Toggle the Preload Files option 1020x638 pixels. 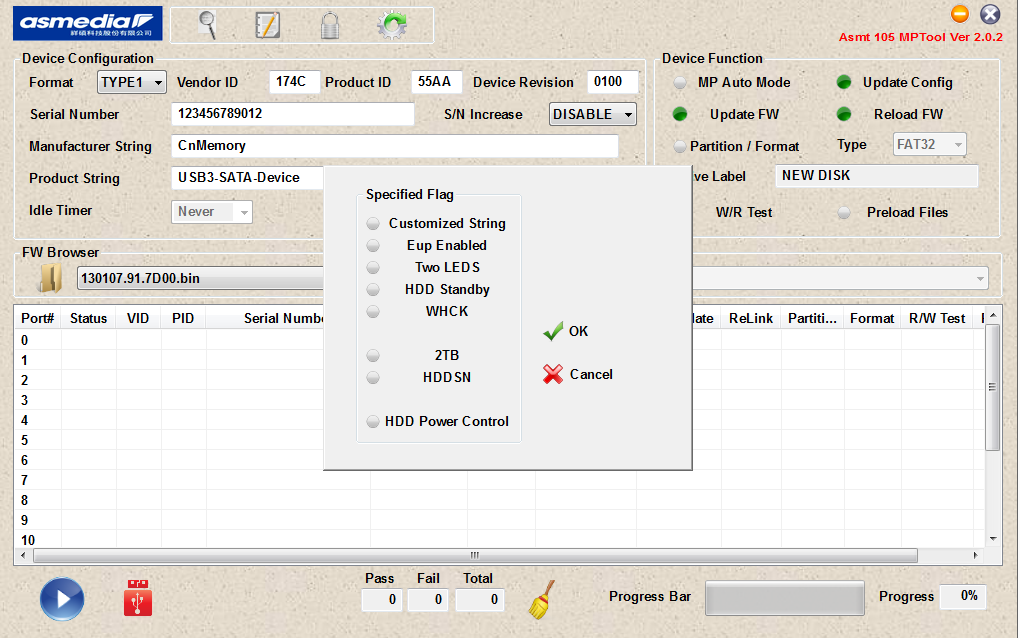(844, 213)
